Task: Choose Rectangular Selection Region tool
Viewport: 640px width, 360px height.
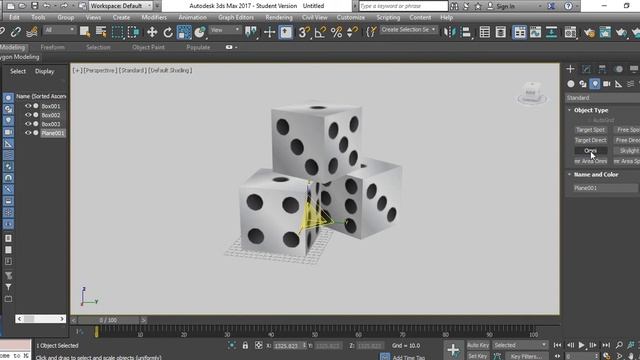Action: pyautogui.click(x=118, y=32)
